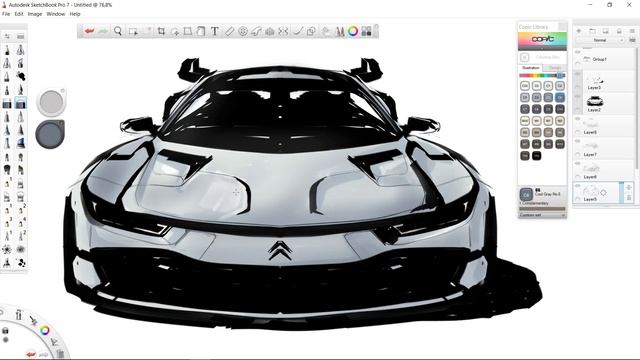Click the layer panel vertical scrollbar
640x360 pixels.
(637, 108)
